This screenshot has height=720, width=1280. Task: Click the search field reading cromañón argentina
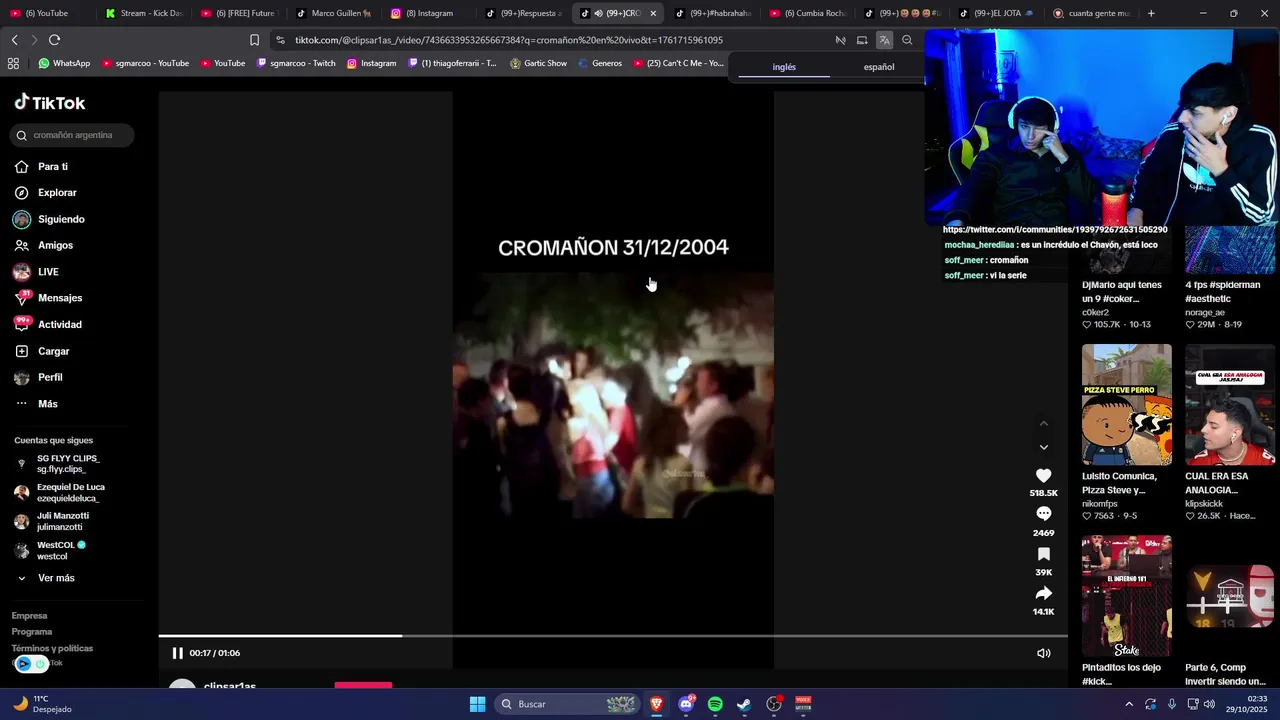[x=72, y=135]
